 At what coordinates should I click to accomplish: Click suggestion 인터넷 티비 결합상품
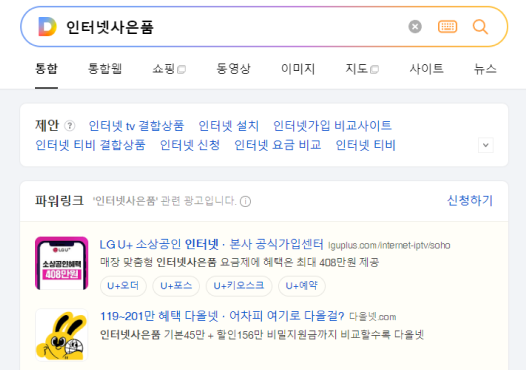click(x=90, y=145)
